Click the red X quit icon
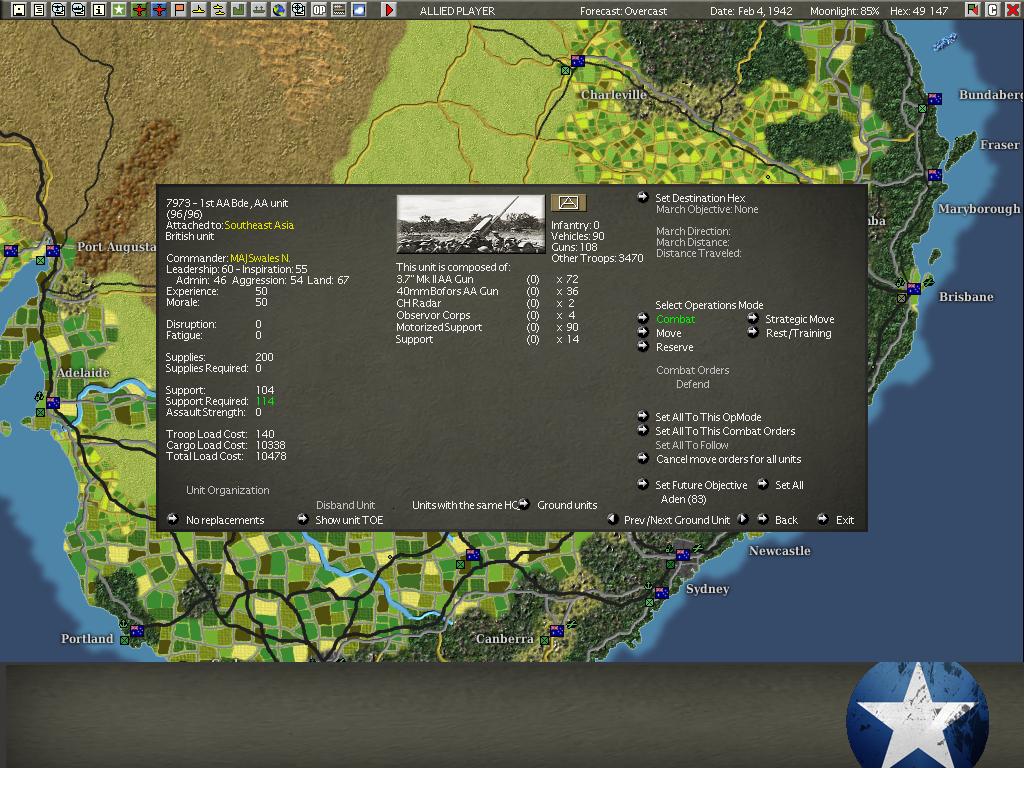 (x=1013, y=10)
